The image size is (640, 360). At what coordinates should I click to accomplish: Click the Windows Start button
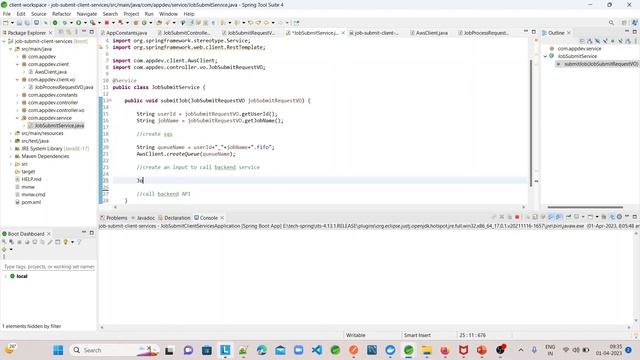tap(58, 350)
